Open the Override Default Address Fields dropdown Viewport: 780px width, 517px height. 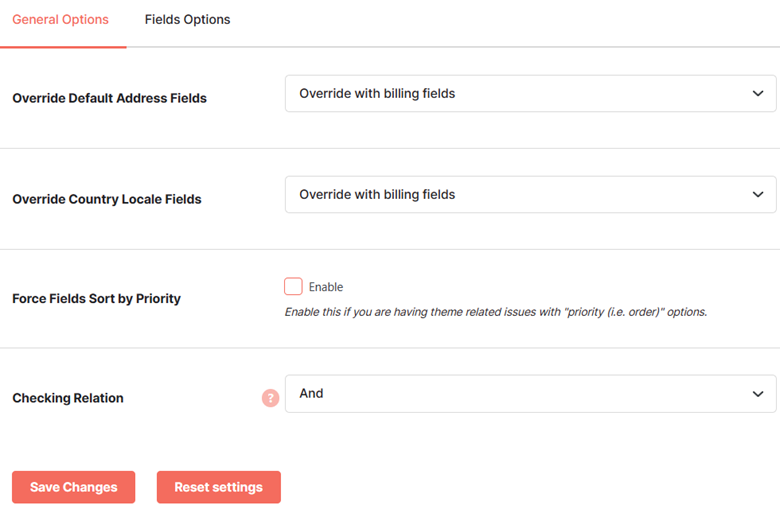coord(530,94)
